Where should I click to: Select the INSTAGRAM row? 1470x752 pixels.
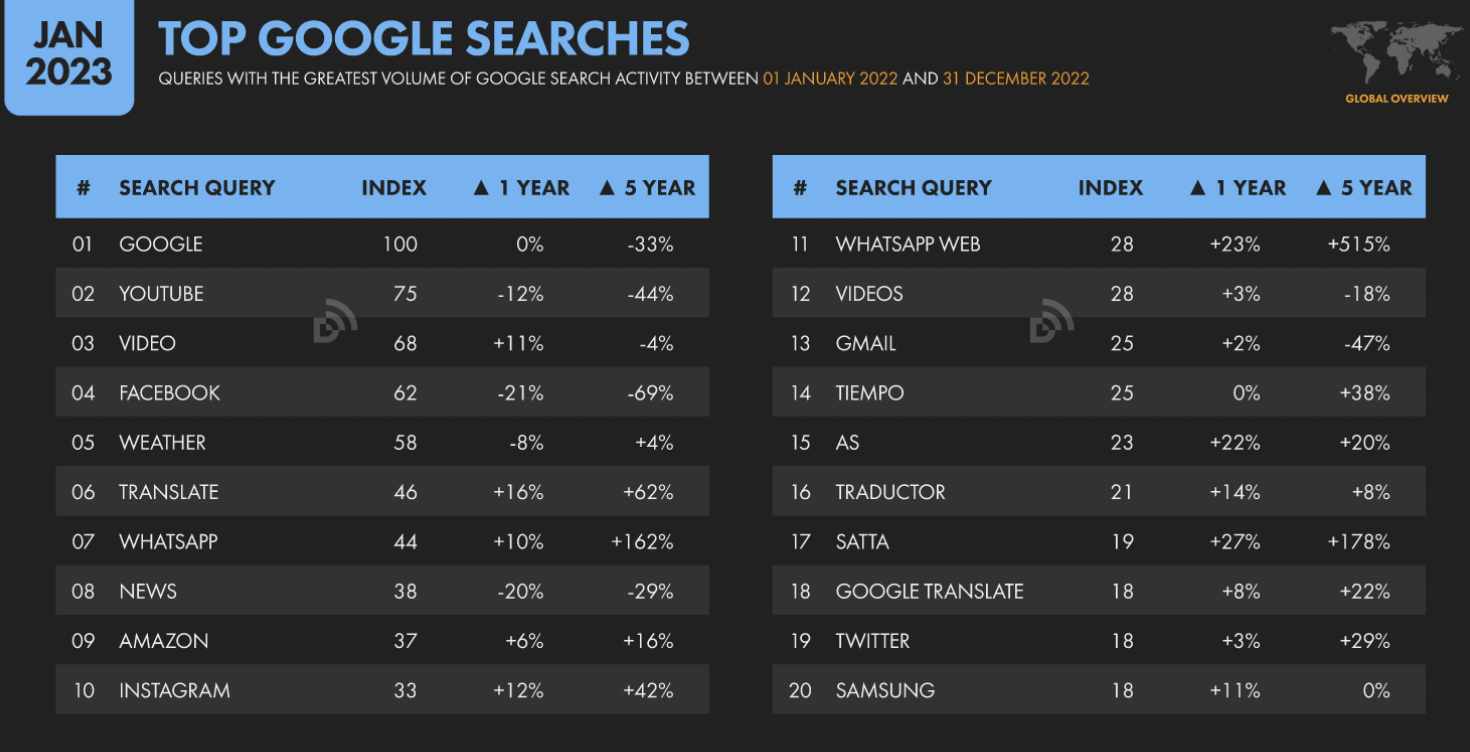pos(382,690)
